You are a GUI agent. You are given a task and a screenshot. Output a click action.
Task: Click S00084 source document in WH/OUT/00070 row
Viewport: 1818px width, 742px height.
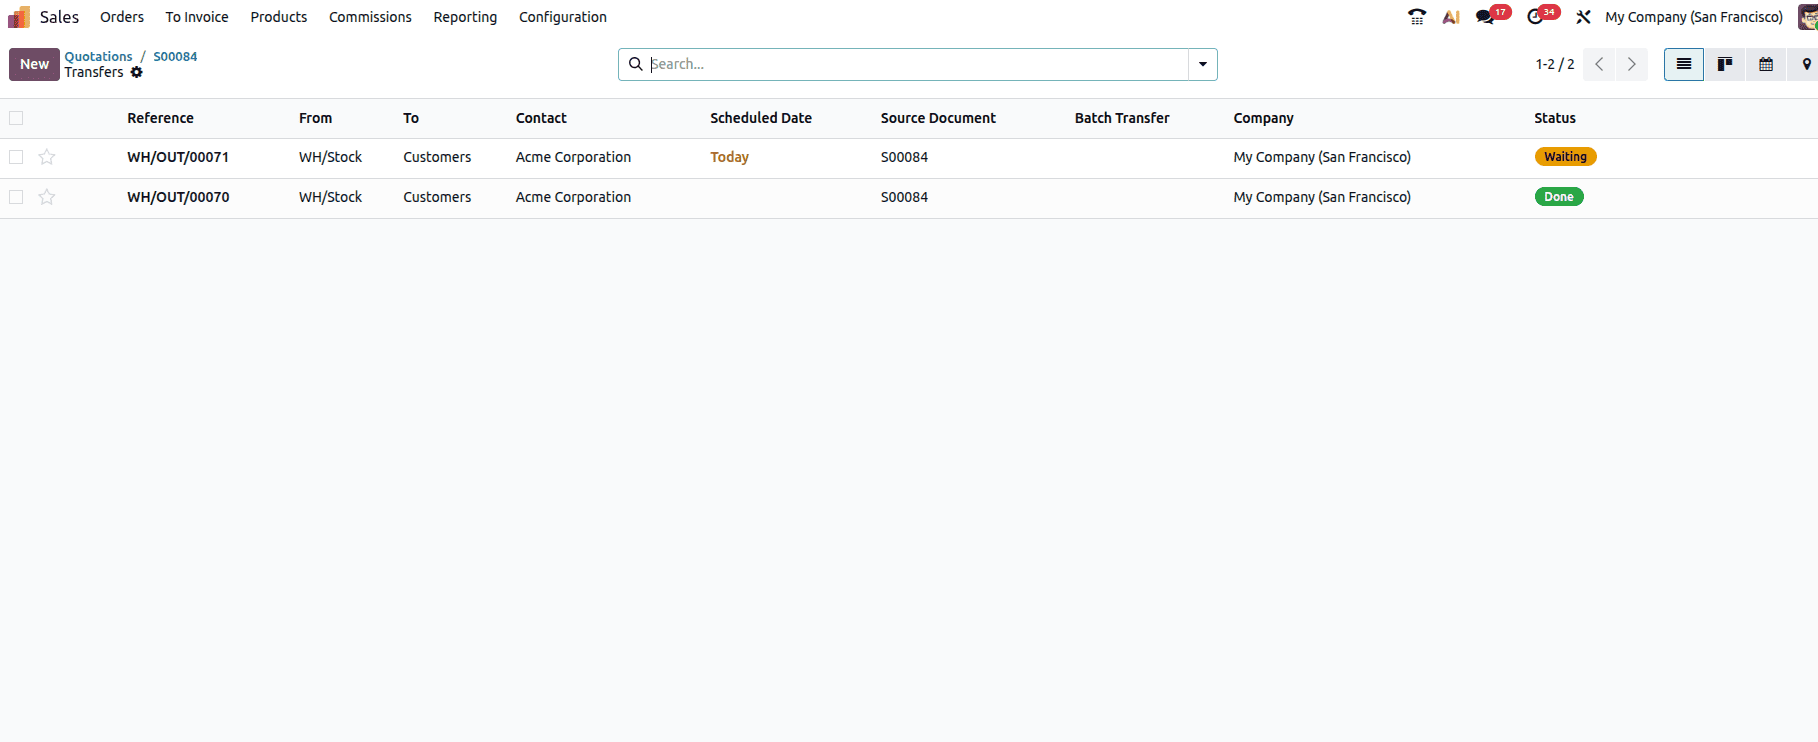point(904,197)
